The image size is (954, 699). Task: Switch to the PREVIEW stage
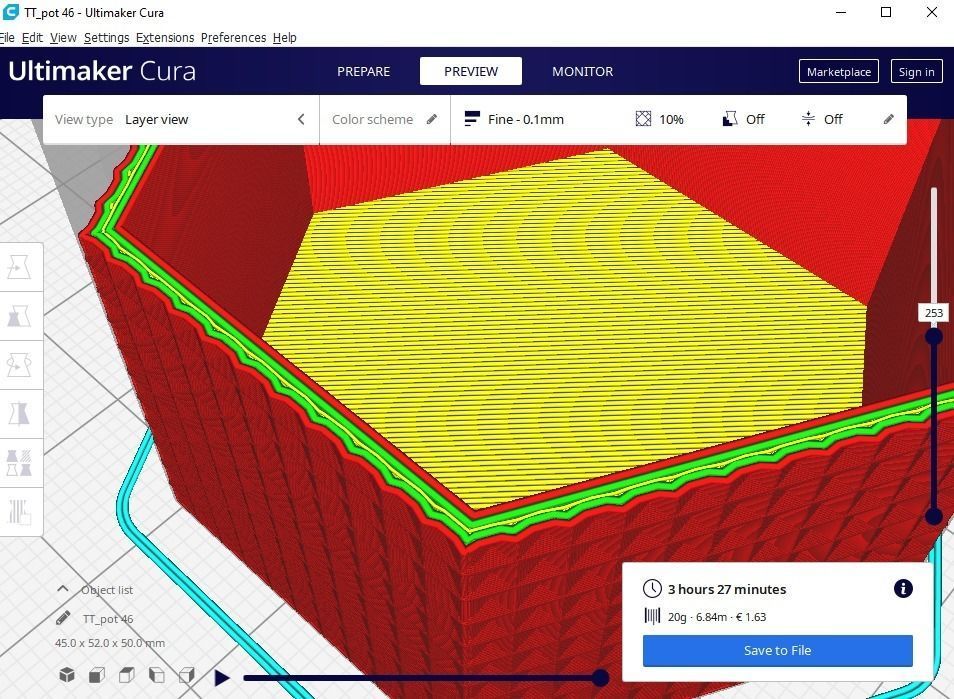(471, 71)
